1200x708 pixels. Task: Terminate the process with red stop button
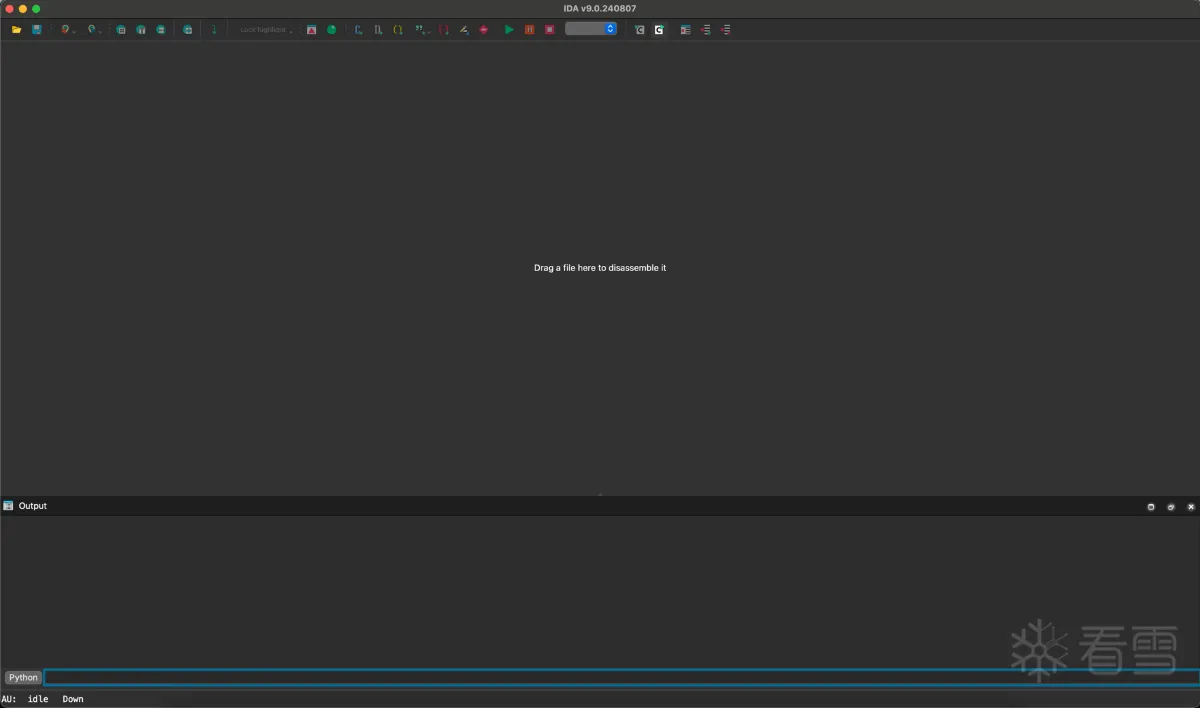pos(550,30)
